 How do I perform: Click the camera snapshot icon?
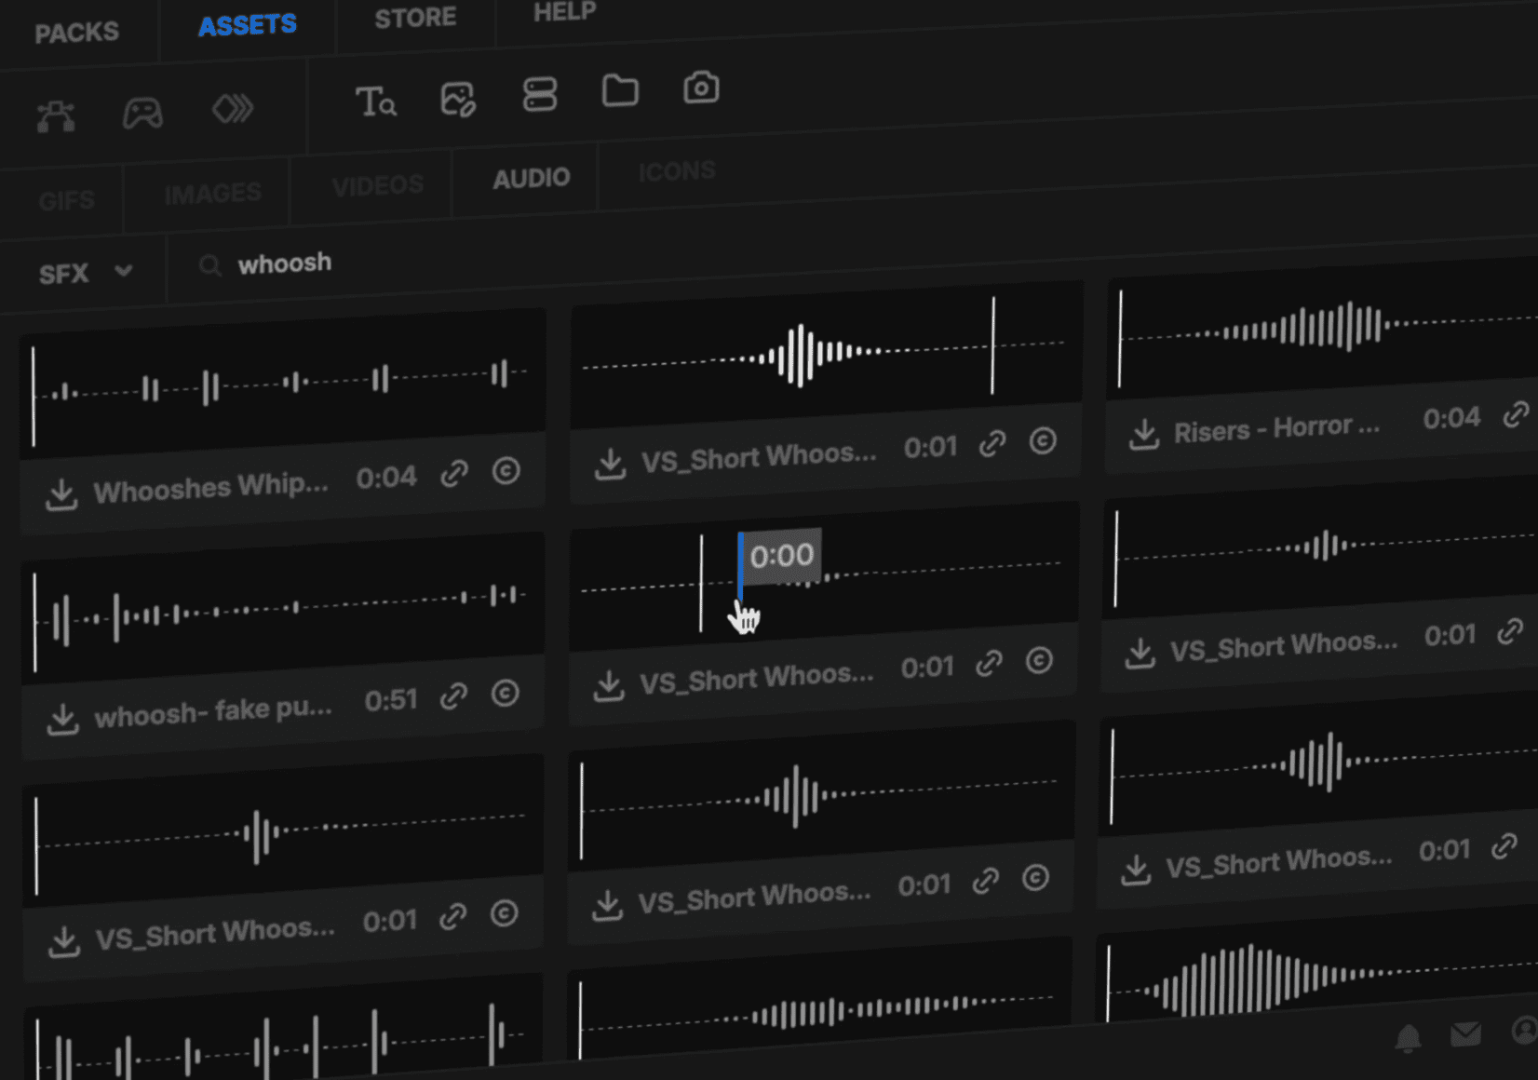pyautogui.click(x=701, y=88)
